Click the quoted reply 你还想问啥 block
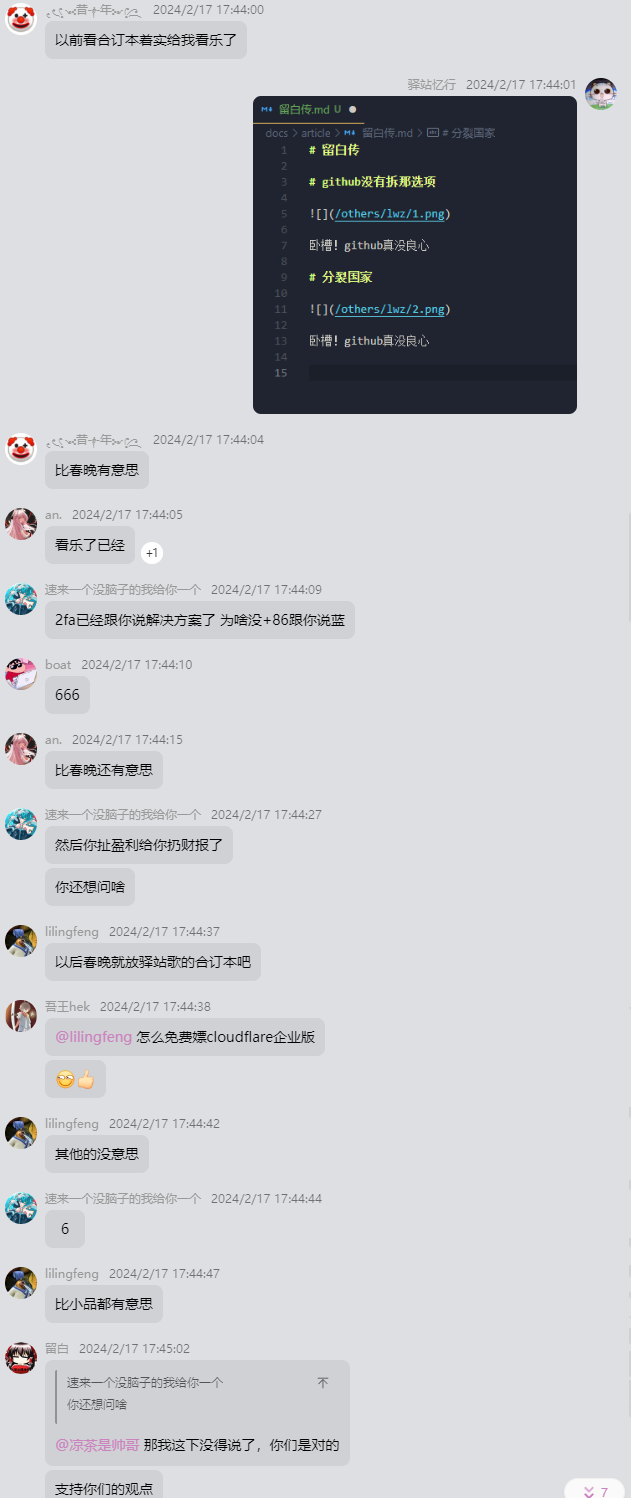The image size is (631, 1498). (198, 1394)
